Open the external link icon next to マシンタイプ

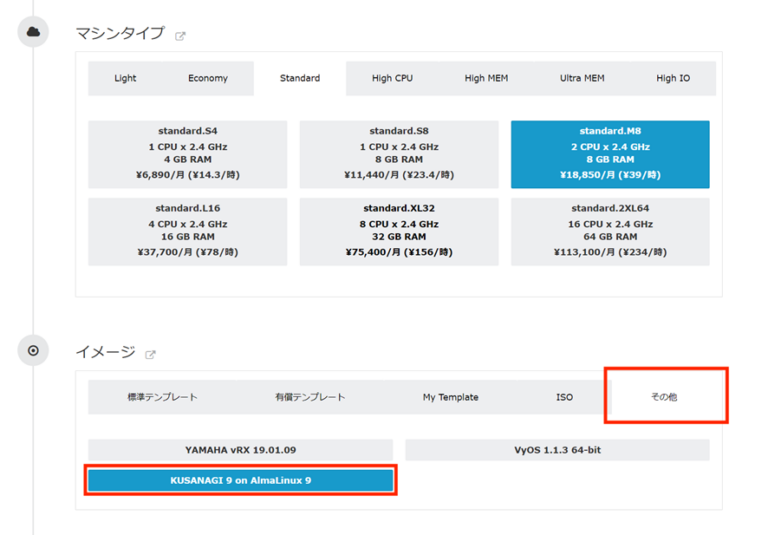181,36
